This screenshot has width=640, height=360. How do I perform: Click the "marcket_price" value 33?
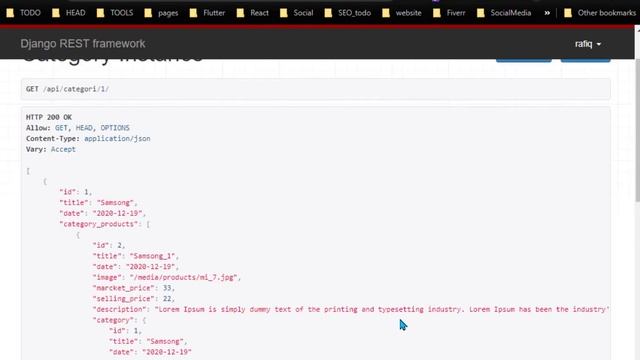(167, 288)
